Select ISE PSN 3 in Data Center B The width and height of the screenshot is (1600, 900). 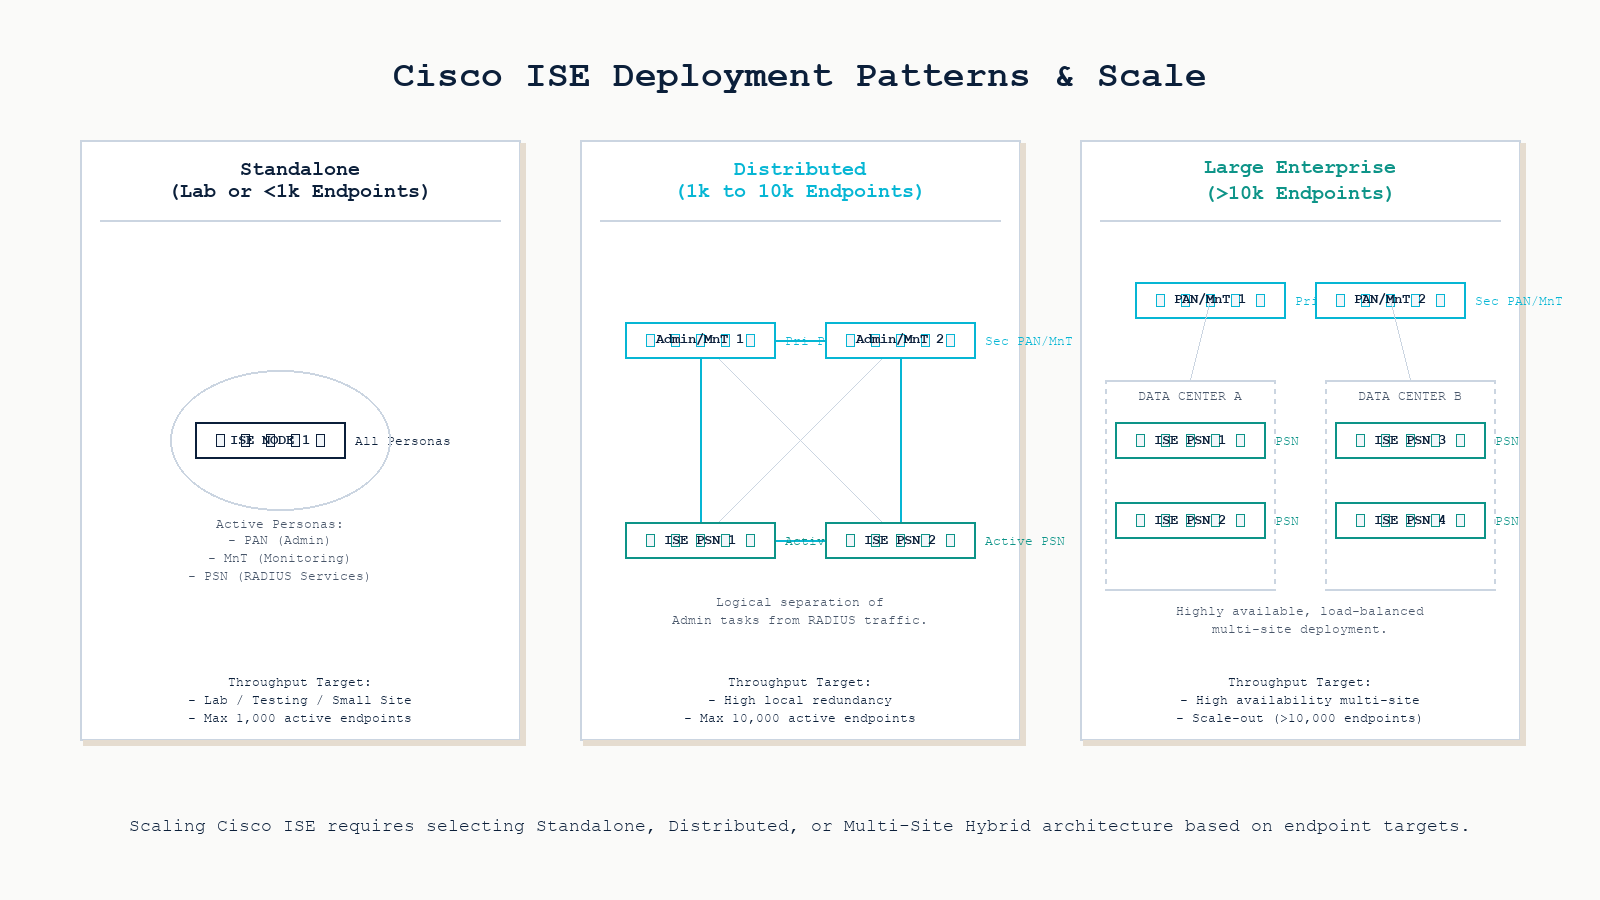tap(1410, 440)
